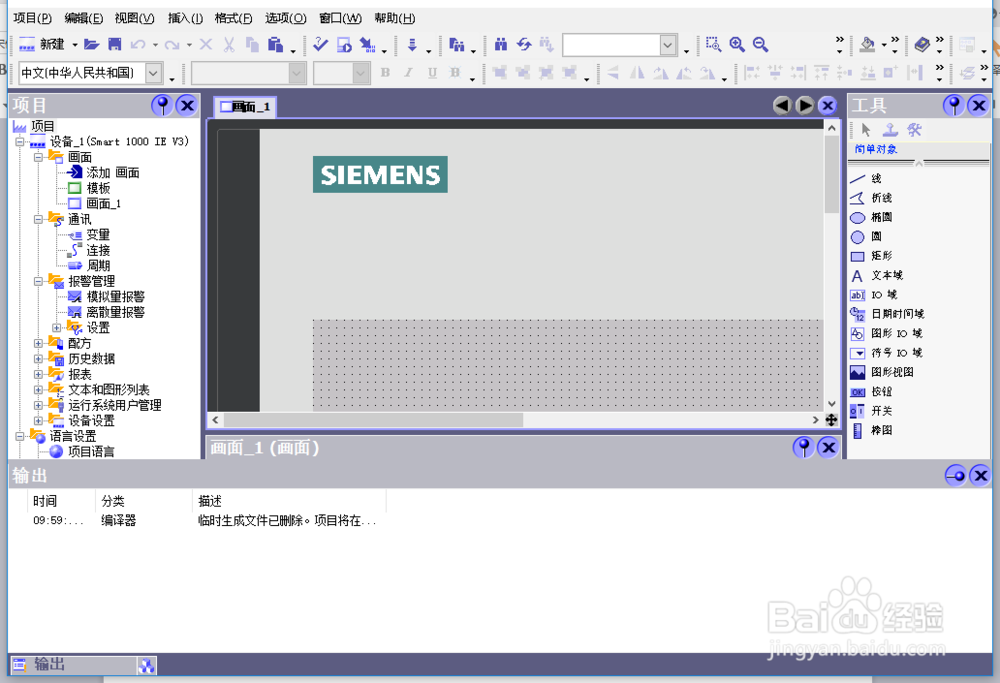Click the Zoom in magnifier icon
This screenshot has width=1000, height=683.
[737, 44]
